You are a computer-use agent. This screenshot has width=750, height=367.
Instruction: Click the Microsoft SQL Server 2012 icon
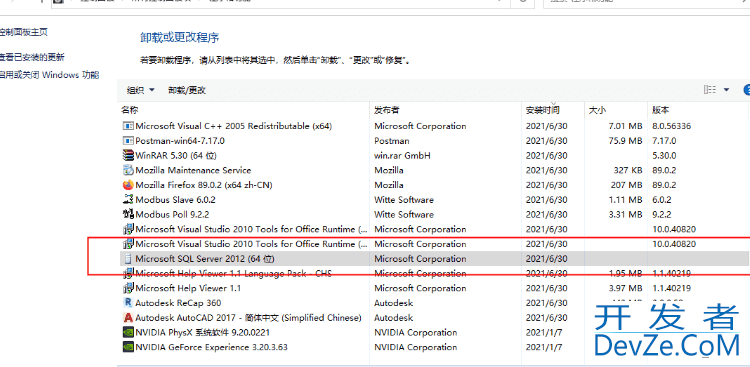coord(128,259)
